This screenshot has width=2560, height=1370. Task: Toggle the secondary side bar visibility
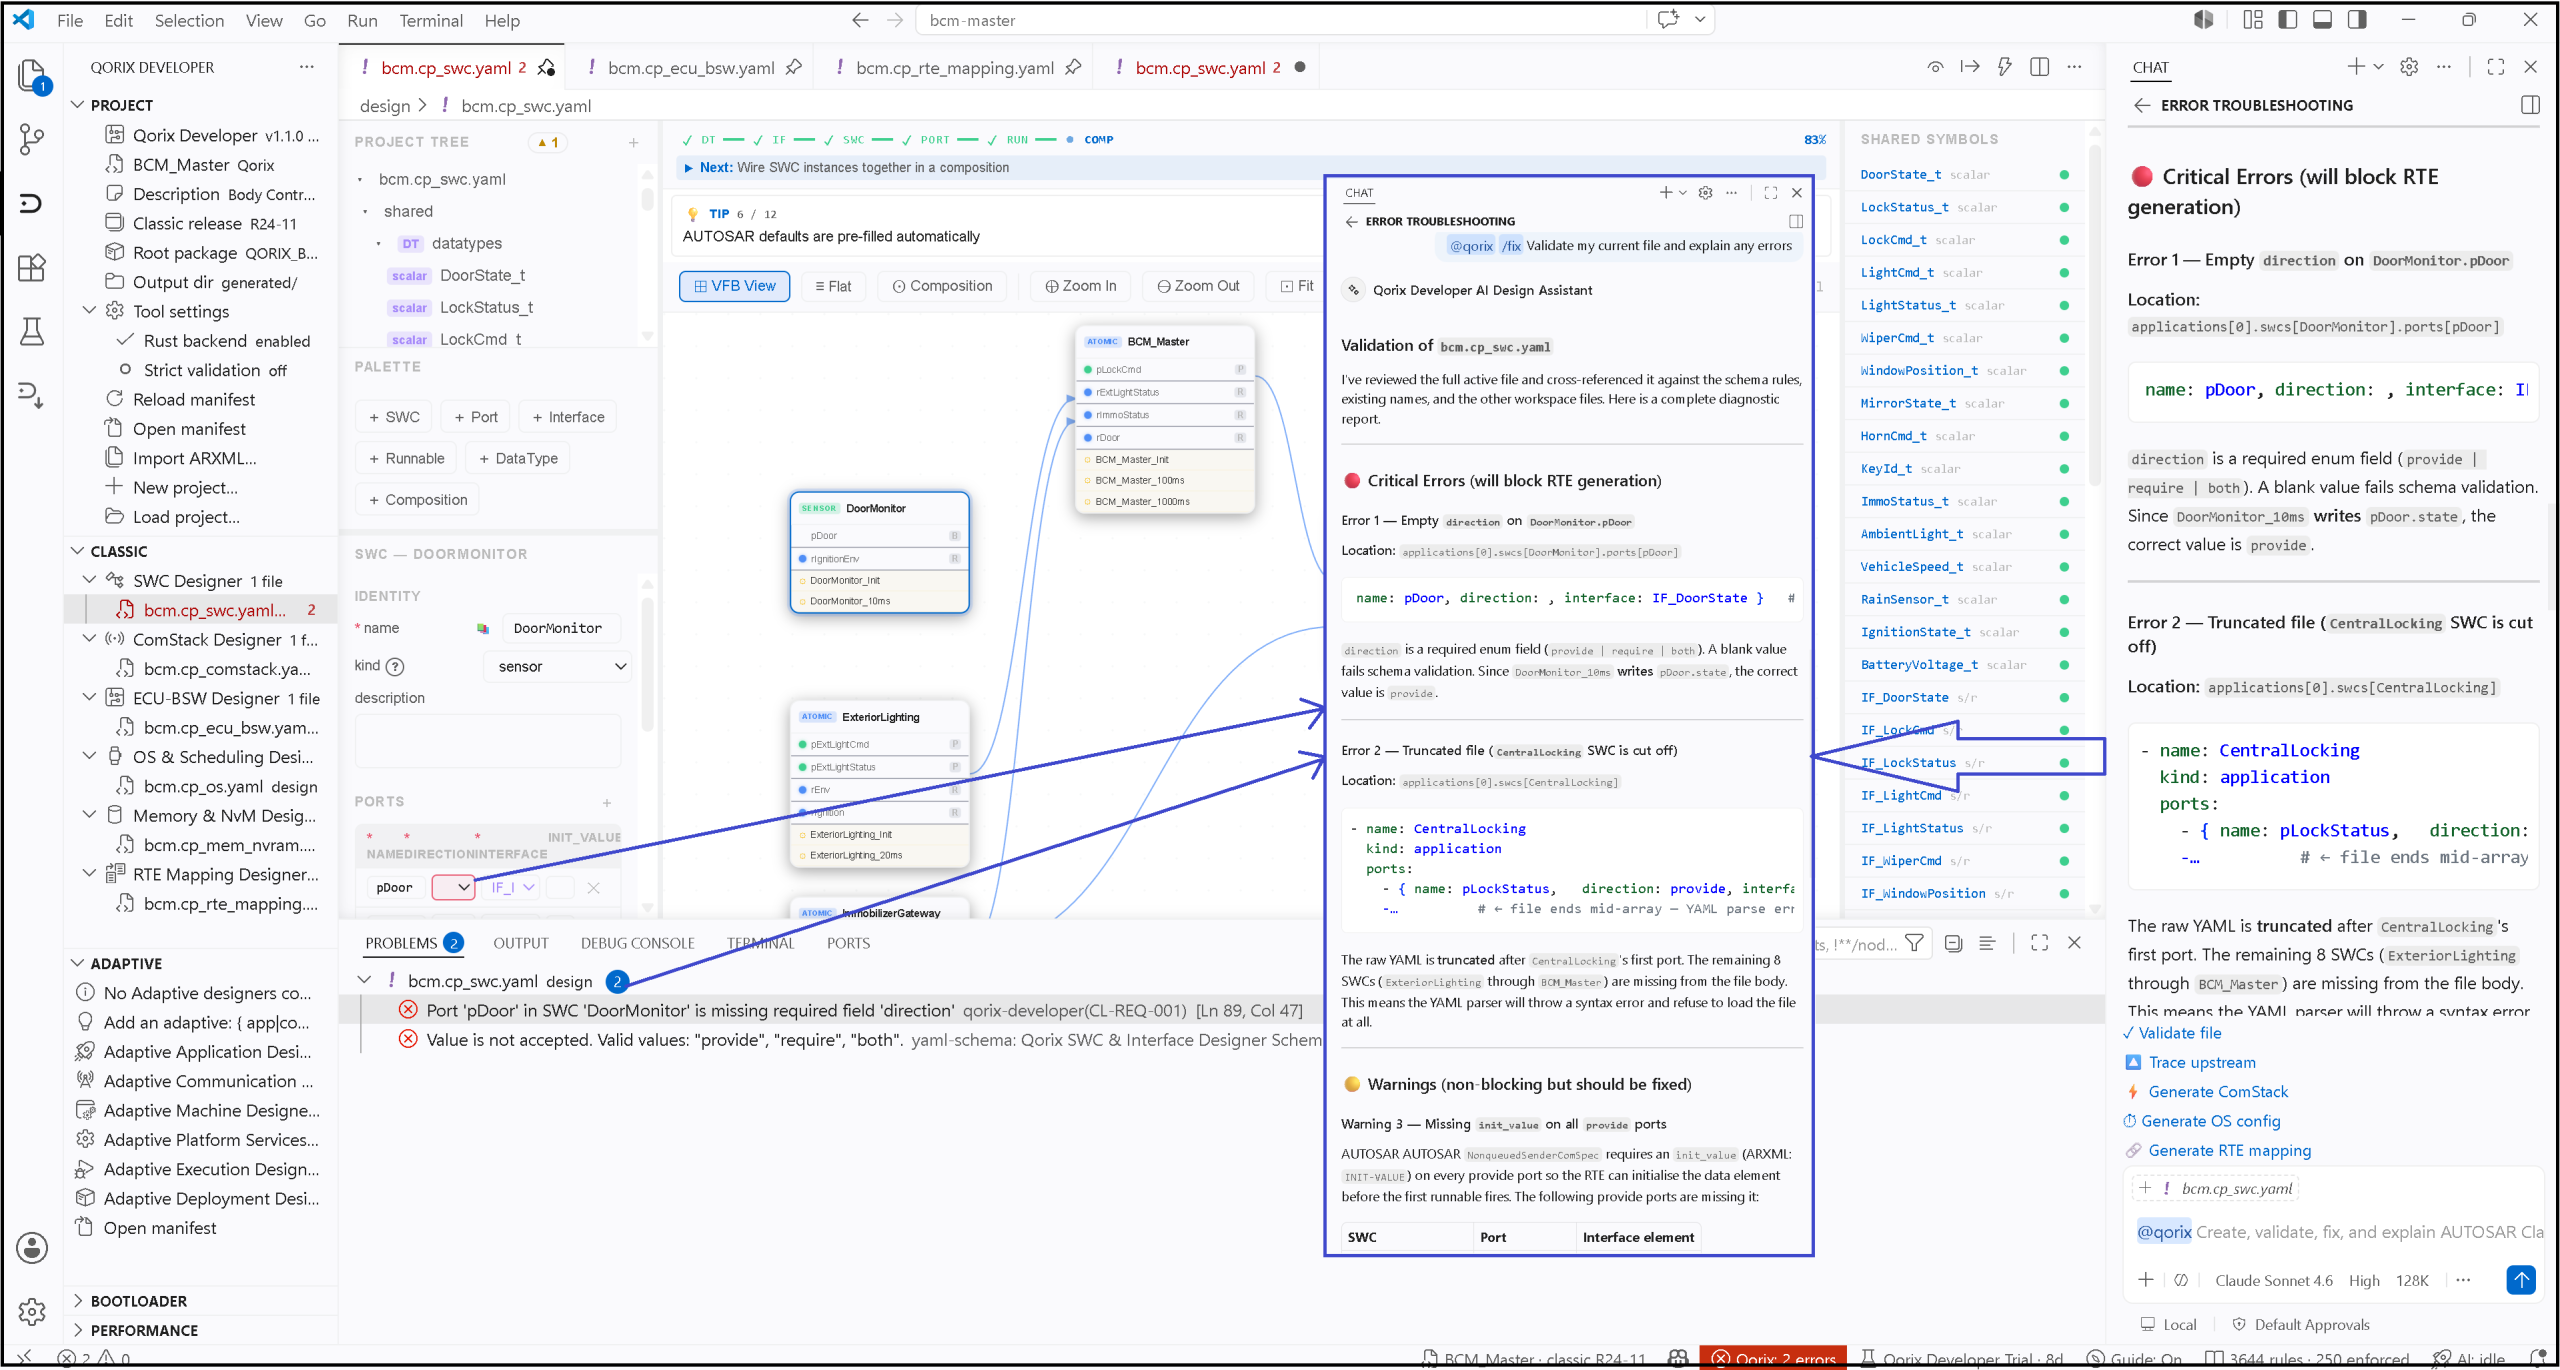tap(2357, 20)
